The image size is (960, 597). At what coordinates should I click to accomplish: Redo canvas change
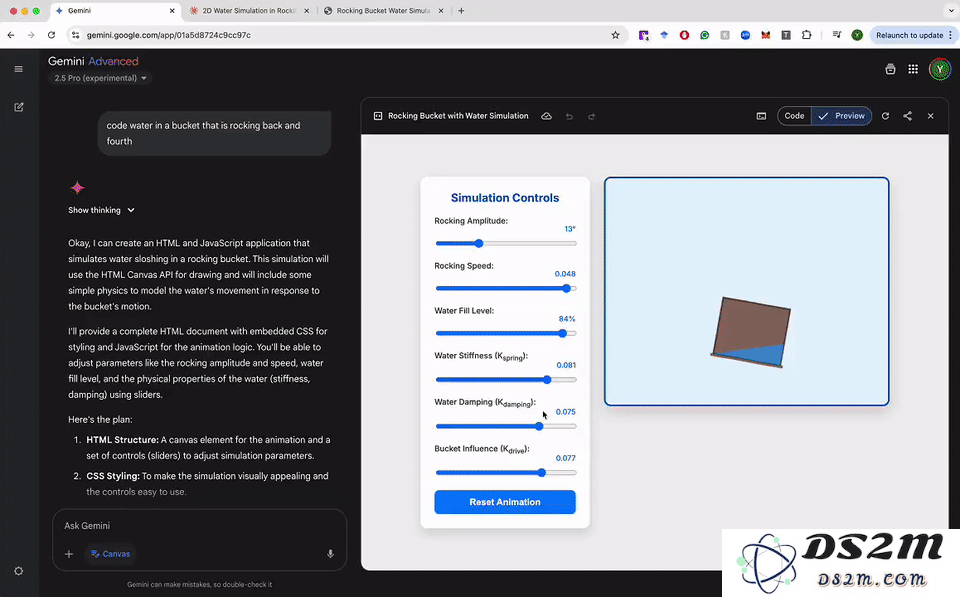591,116
